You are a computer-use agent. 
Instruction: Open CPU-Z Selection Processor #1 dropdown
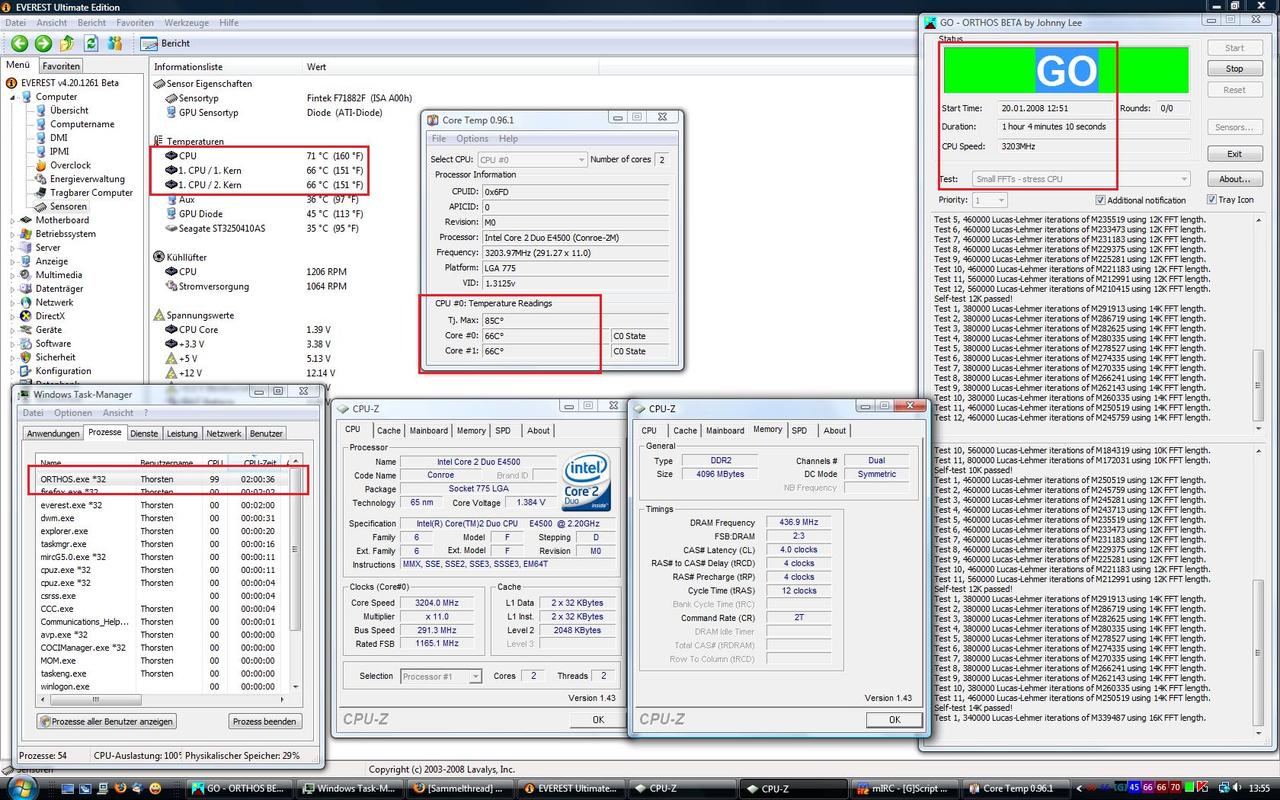(x=440, y=676)
